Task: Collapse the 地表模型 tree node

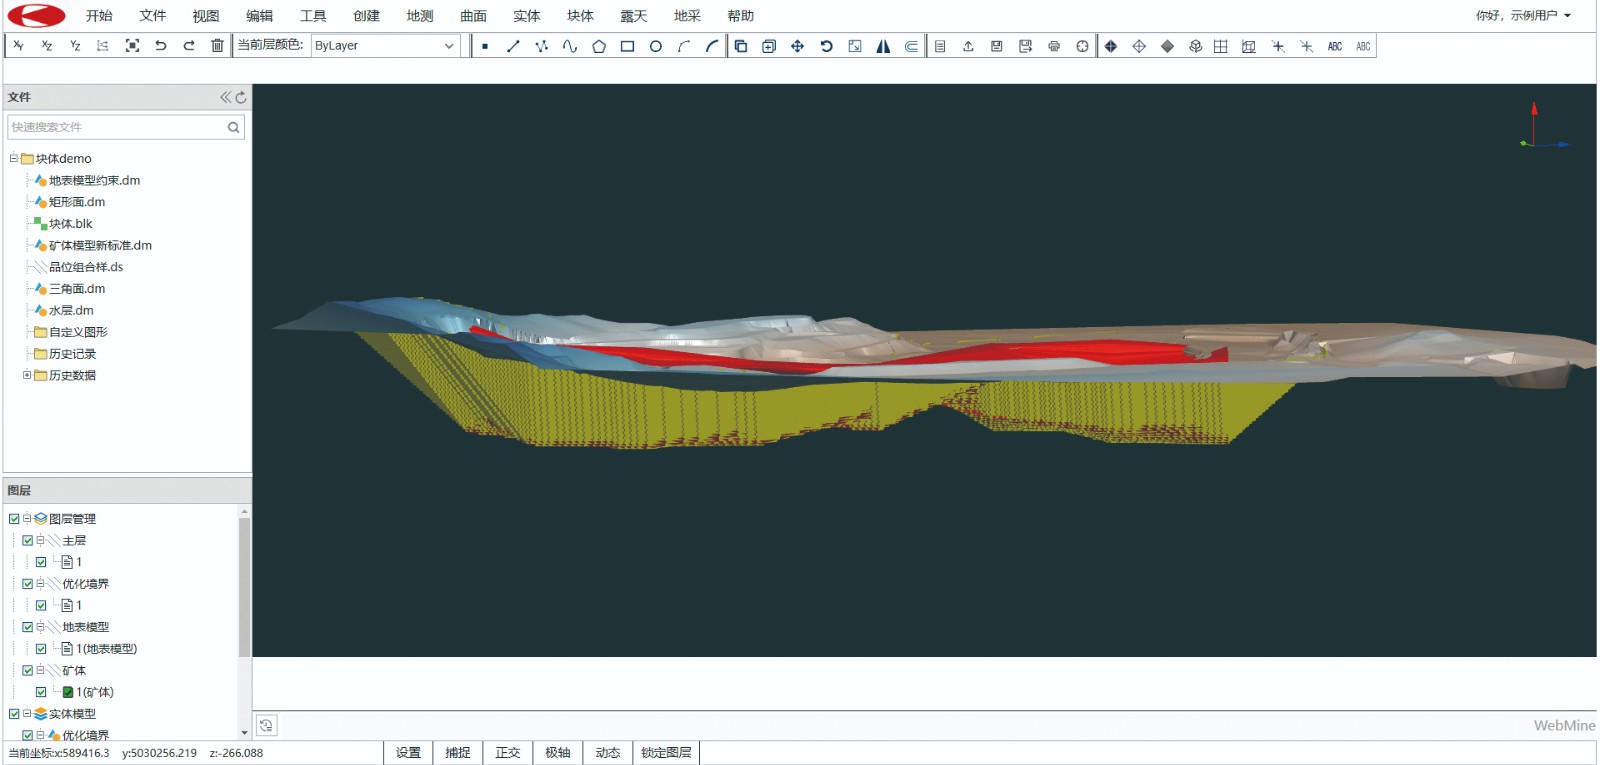Action: [40, 627]
